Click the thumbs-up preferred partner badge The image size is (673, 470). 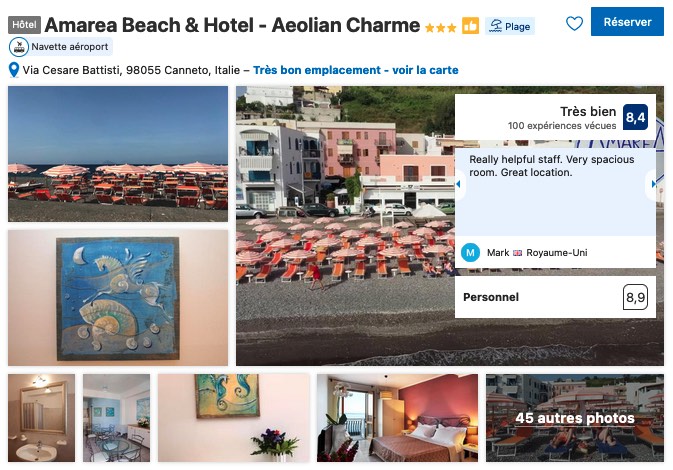point(470,26)
